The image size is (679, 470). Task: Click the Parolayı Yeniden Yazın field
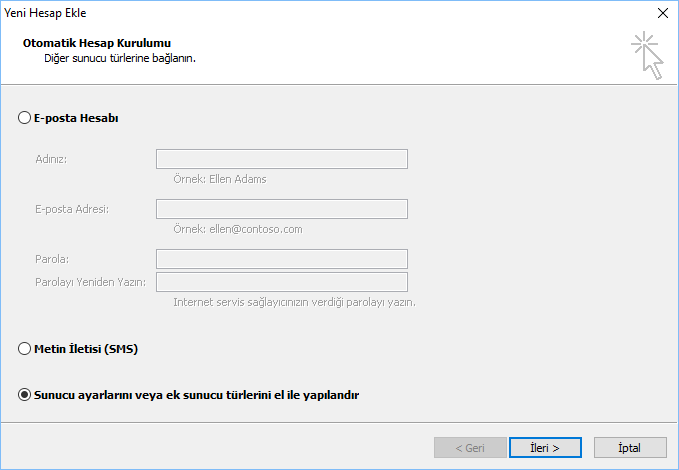(281, 282)
